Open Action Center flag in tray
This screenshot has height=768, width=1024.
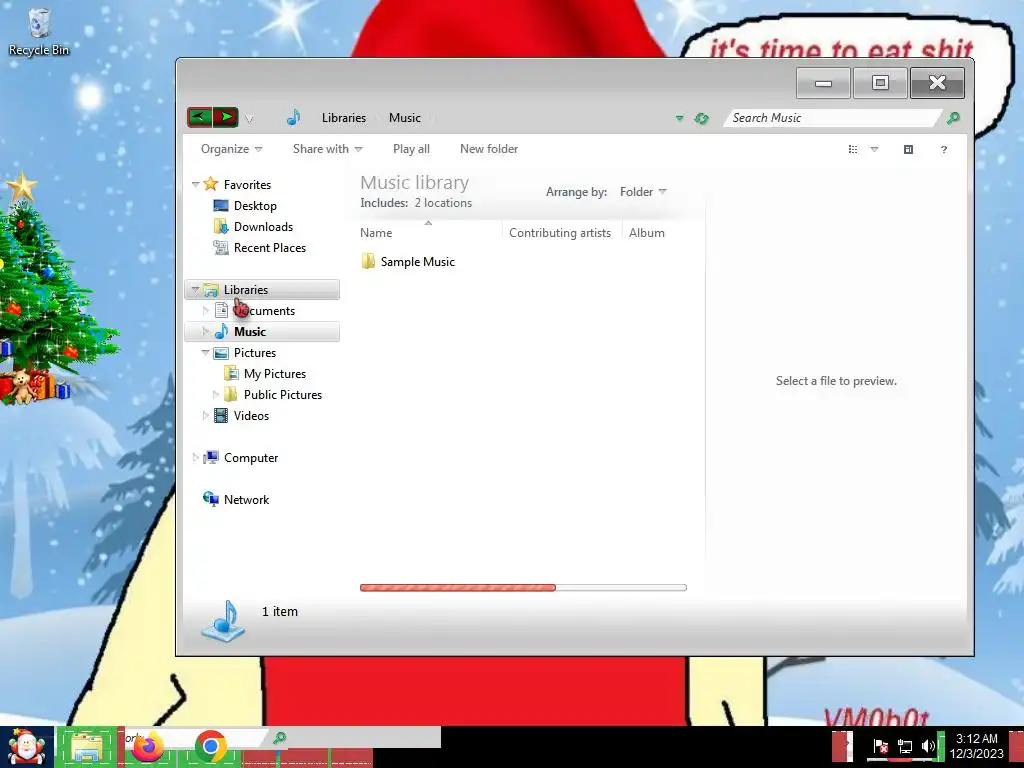pos(880,746)
